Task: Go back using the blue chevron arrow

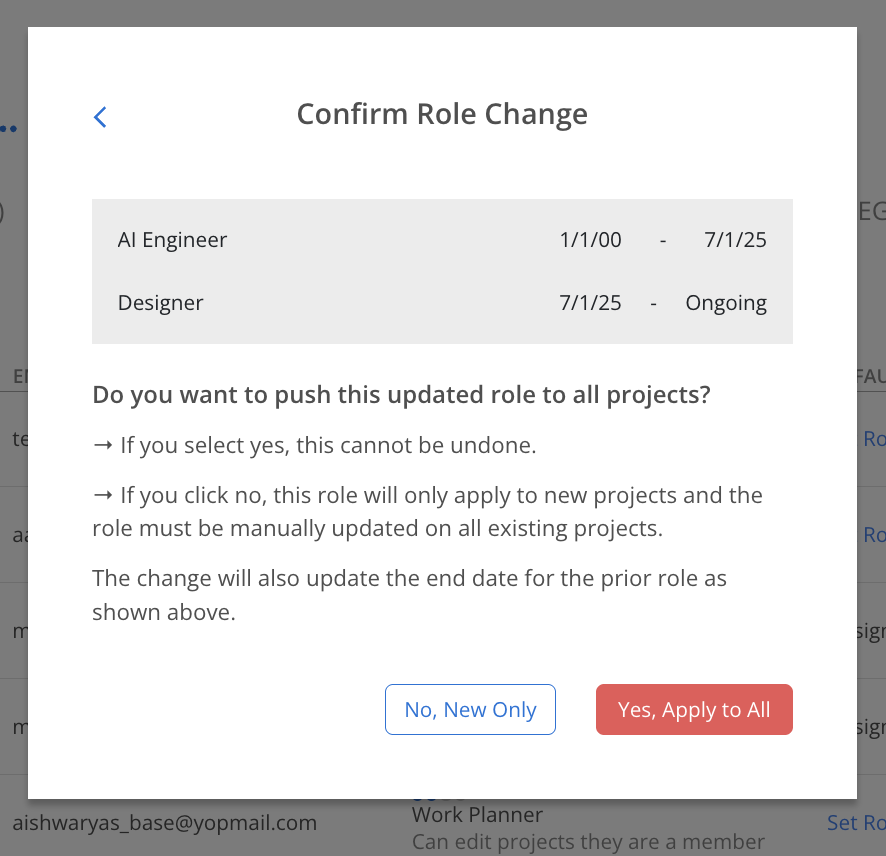Action: pos(100,117)
